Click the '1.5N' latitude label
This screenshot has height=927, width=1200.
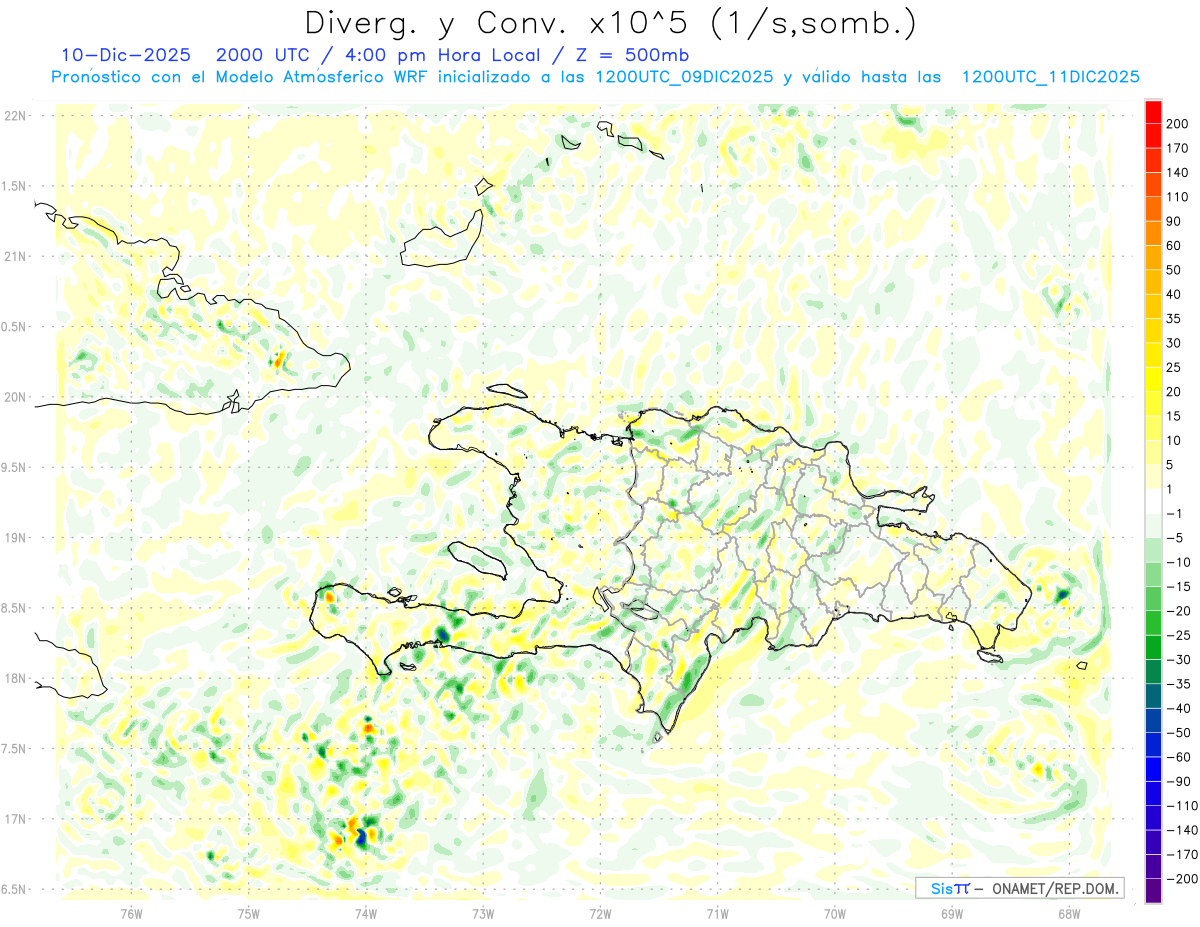click(15, 186)
